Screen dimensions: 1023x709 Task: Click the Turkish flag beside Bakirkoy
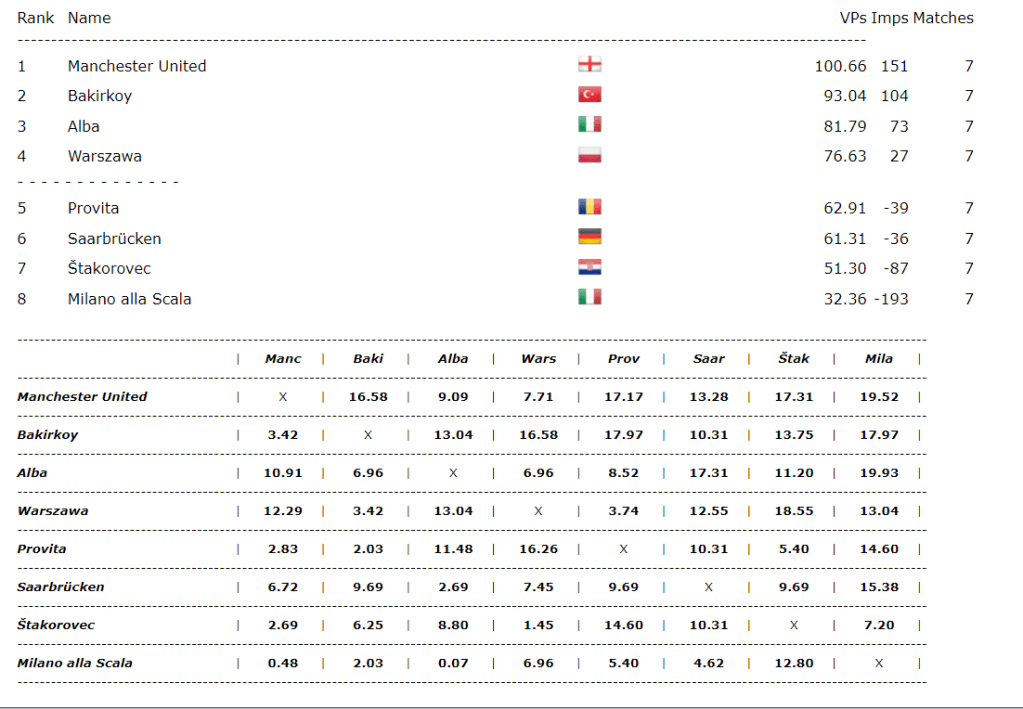pyautogui.click(x=590, y=95)
